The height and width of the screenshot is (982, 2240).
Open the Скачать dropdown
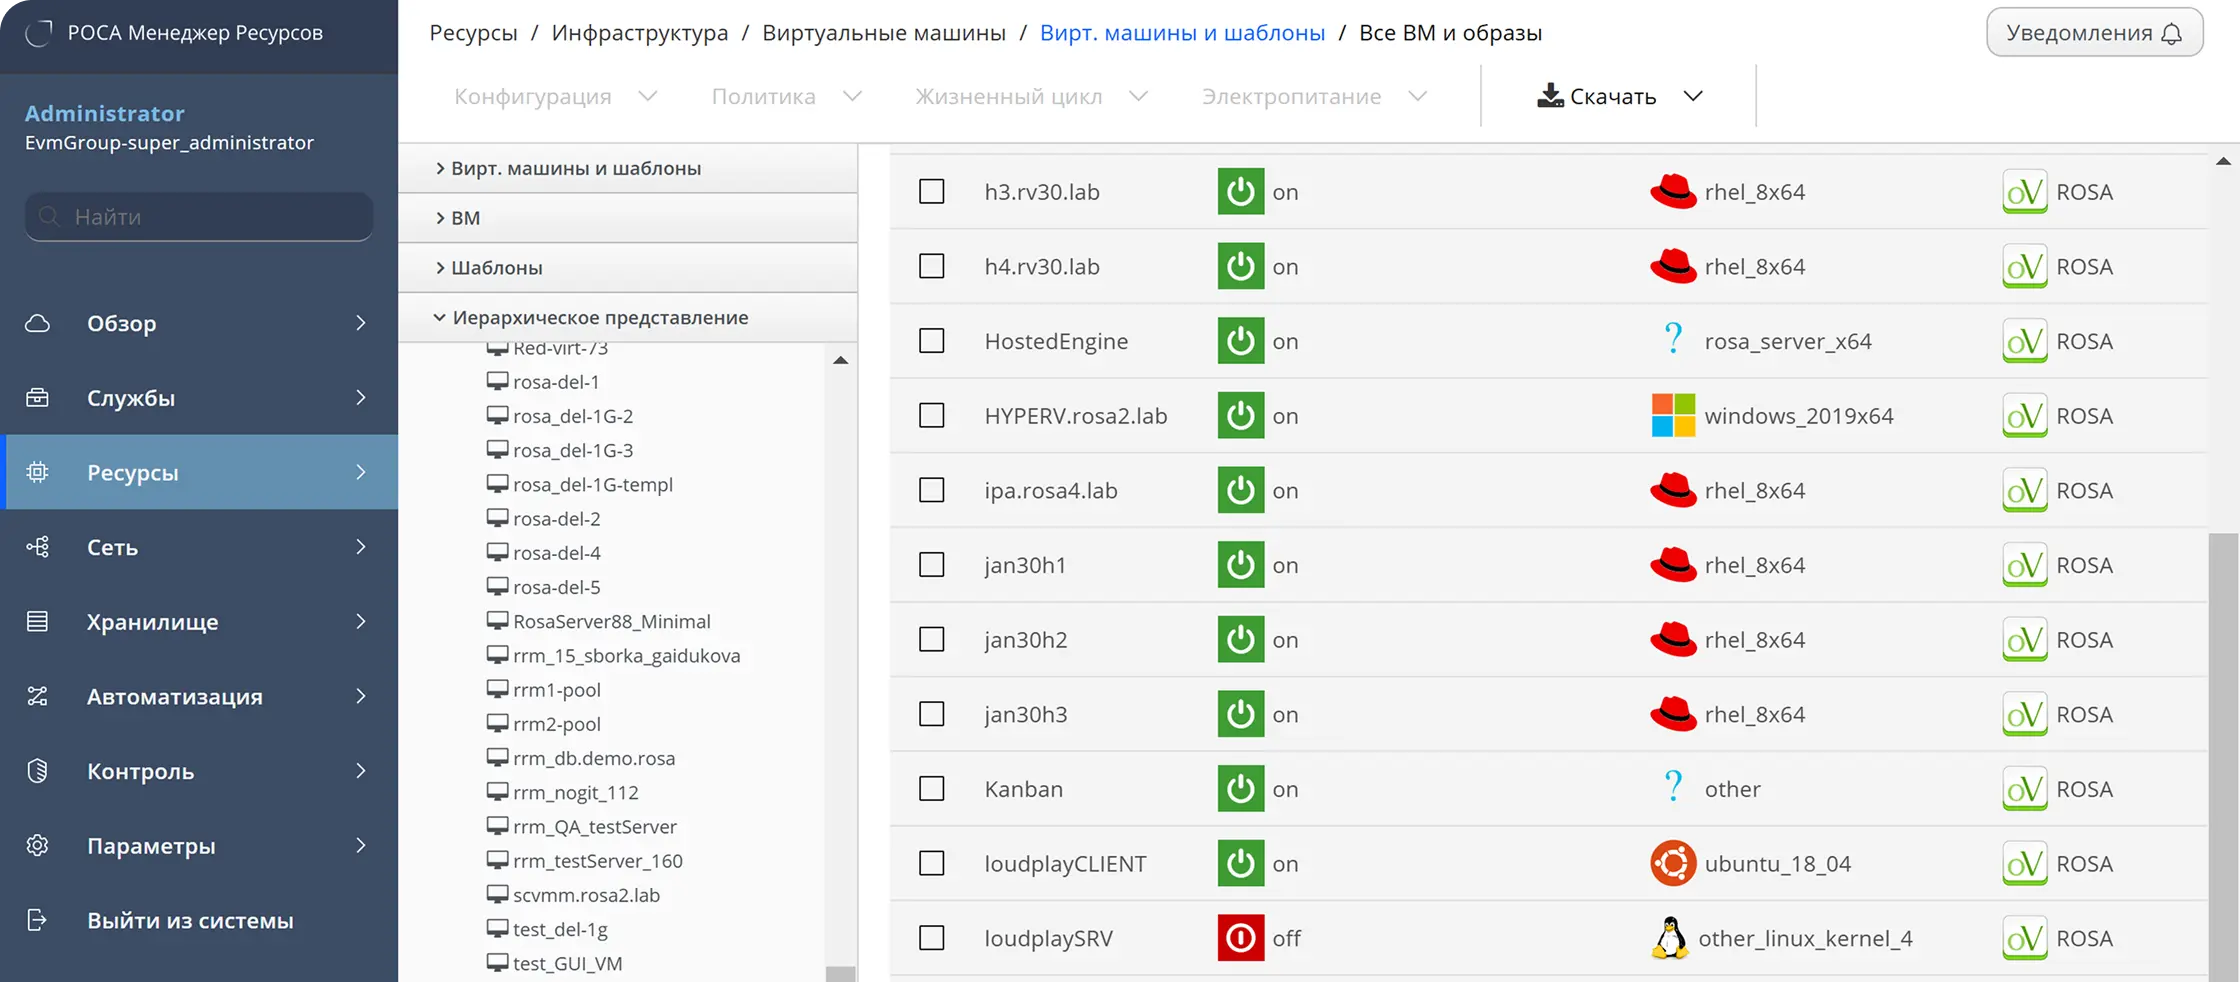[1619, 96]
